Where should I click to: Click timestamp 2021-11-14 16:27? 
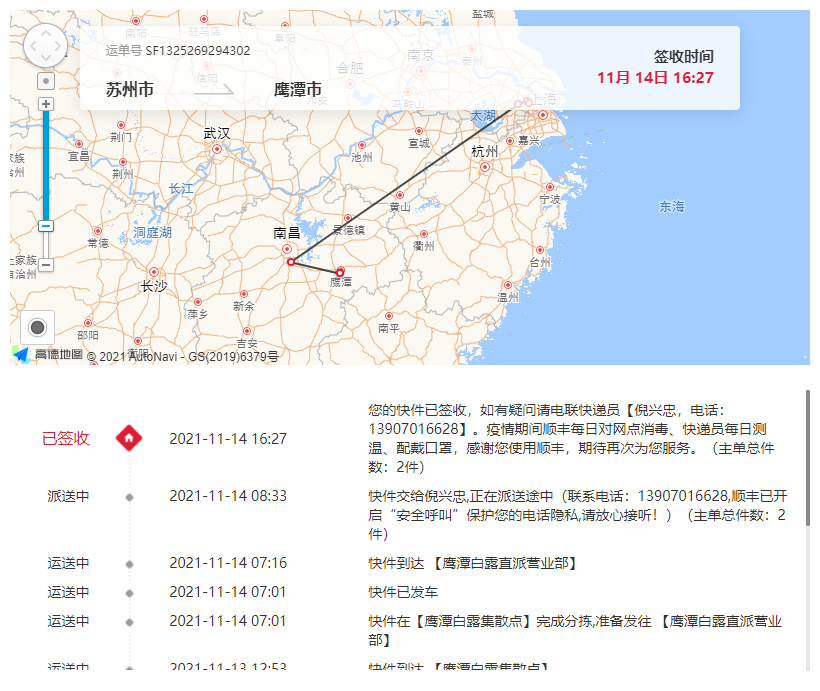228,438
